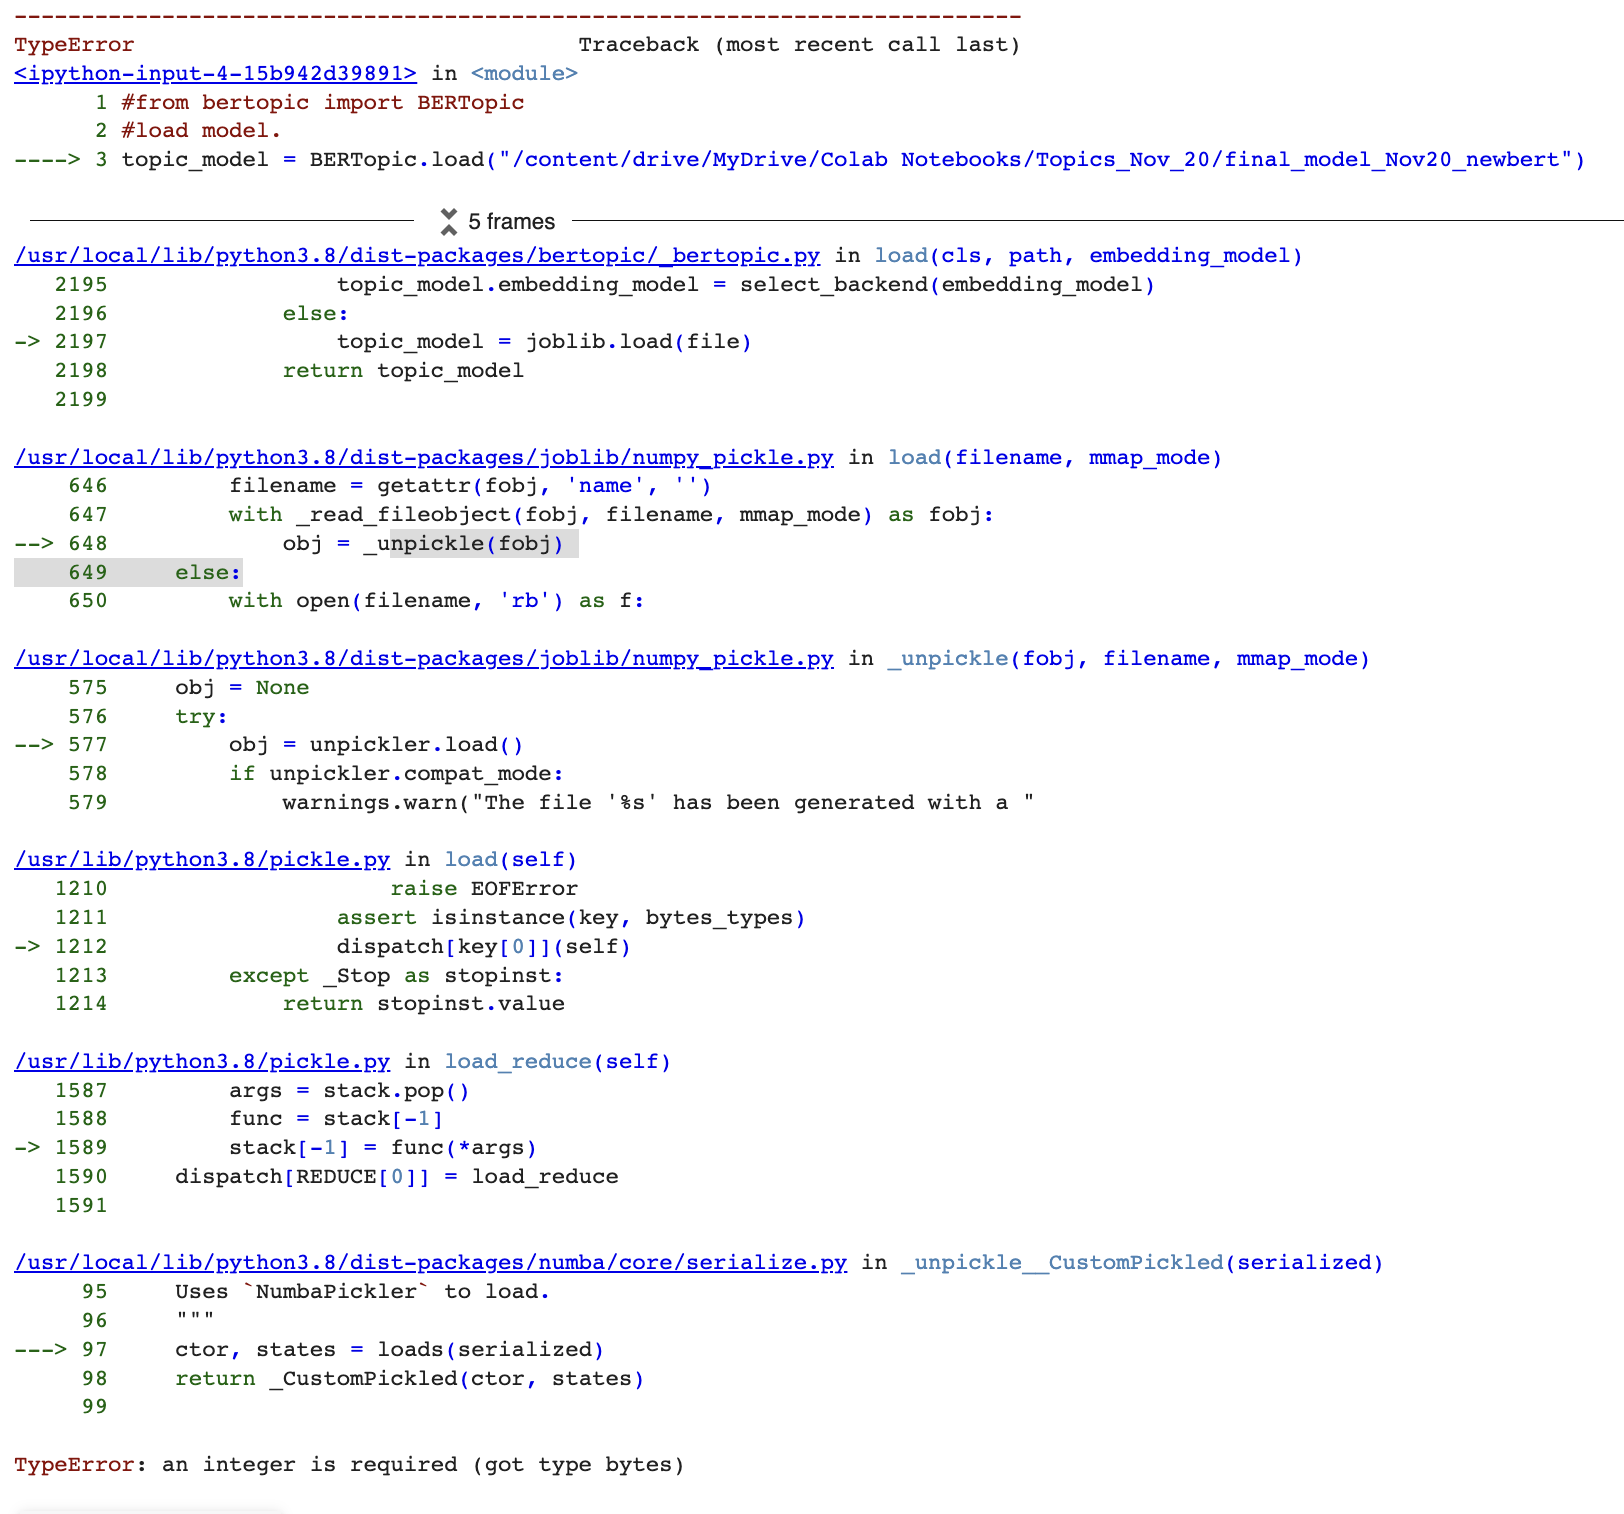Image resolution: width=1624 pixels, height=1514 pixels.
Task: Click the arrow marker at line 1212
Action: tap(27, 946)
